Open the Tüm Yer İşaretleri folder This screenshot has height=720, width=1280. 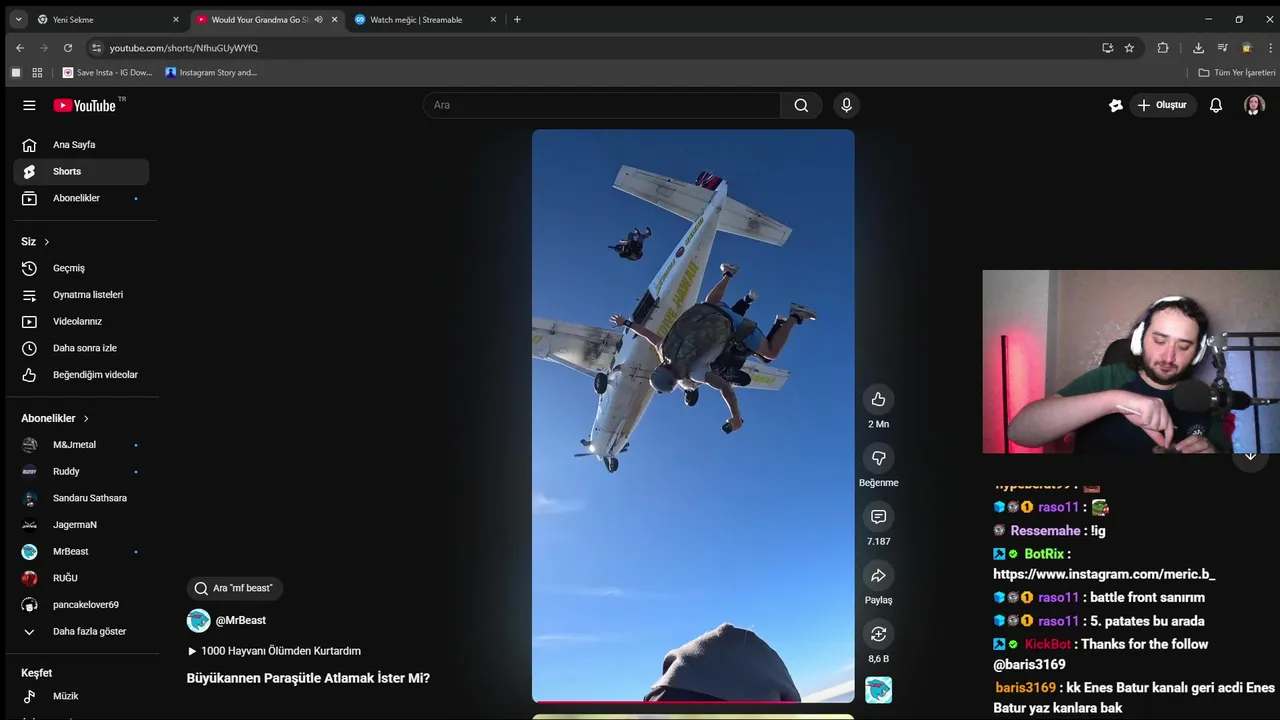coord(1237,72)
